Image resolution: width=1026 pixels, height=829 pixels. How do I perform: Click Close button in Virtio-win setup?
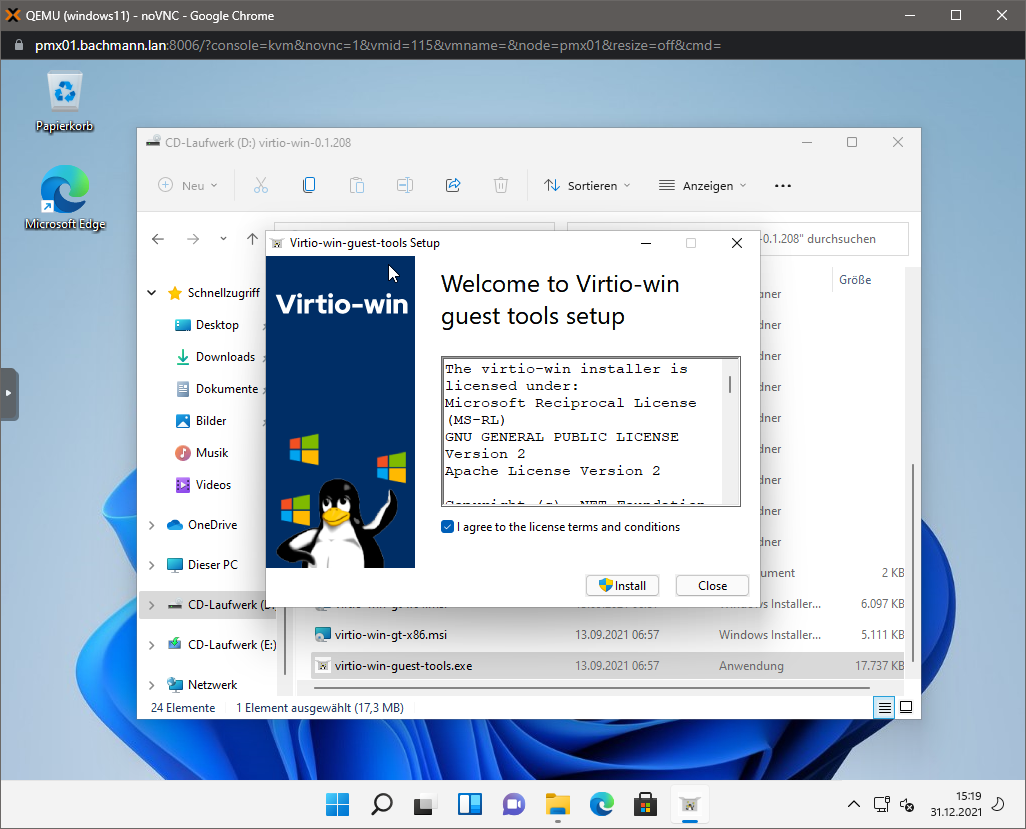[712, 586]
